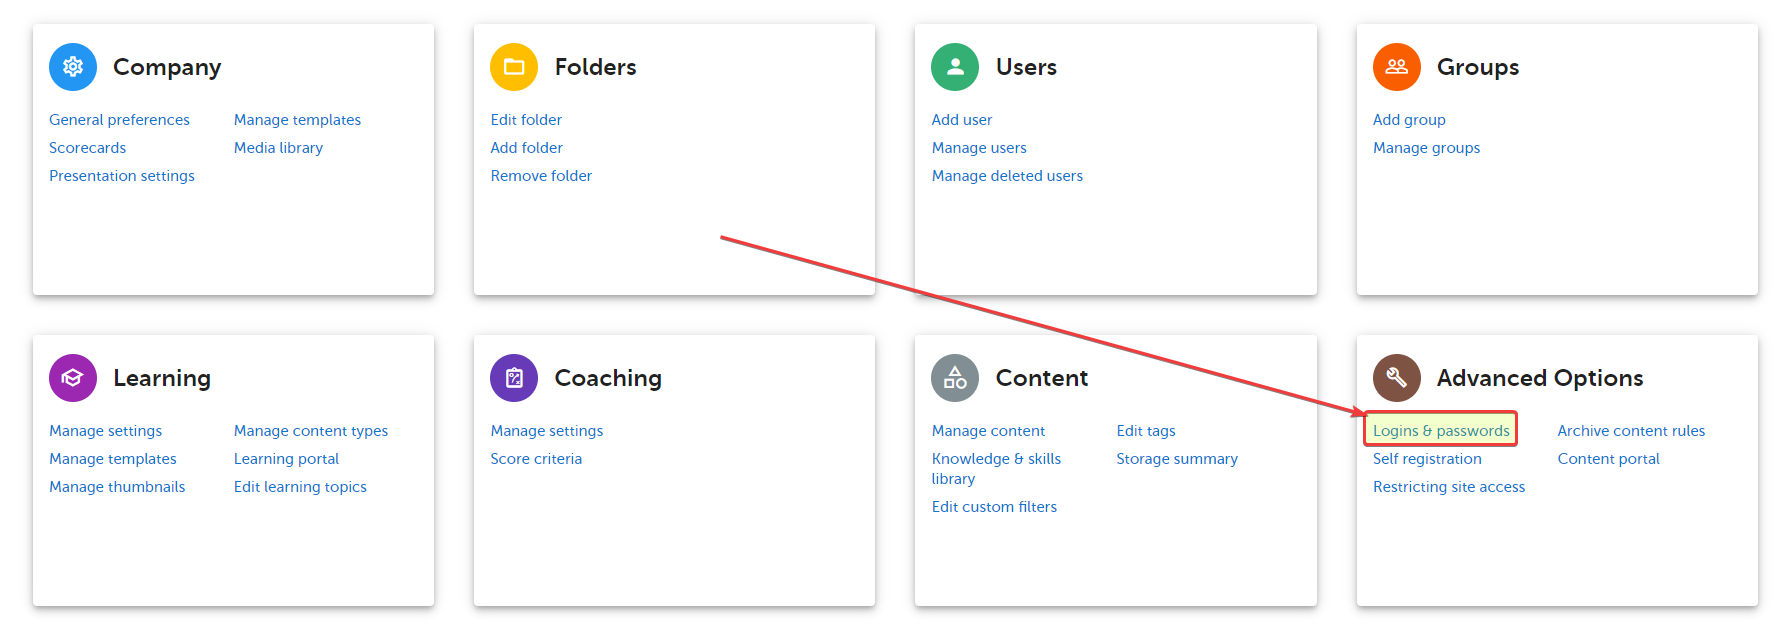Click the green Users person icon
1789x634 pixels.
coord(955,67)
